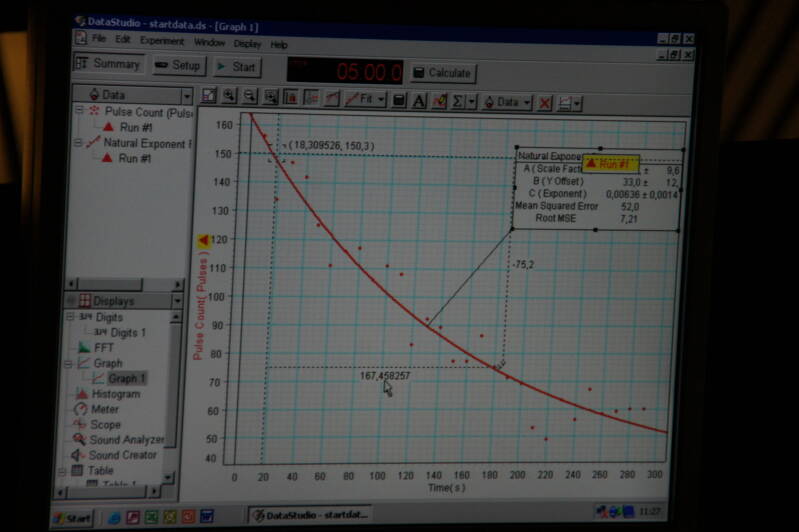This screenshot has height=532, width=799.
Task: Open the Experiment menu
Action: click(162, 41)
